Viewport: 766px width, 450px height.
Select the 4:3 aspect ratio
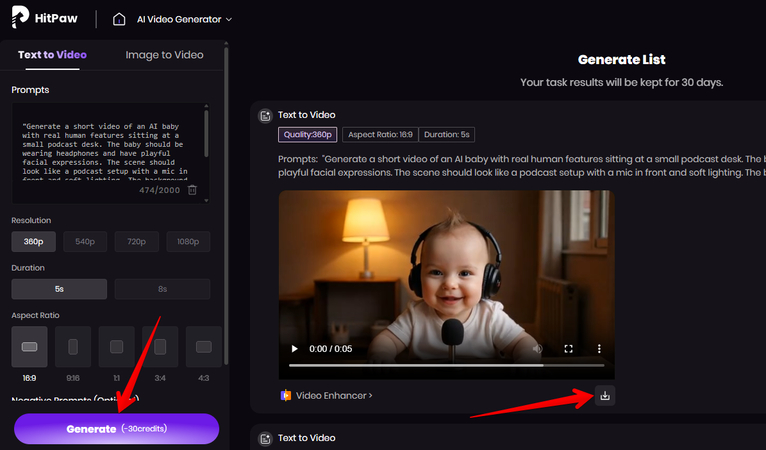tap(204, 347)
